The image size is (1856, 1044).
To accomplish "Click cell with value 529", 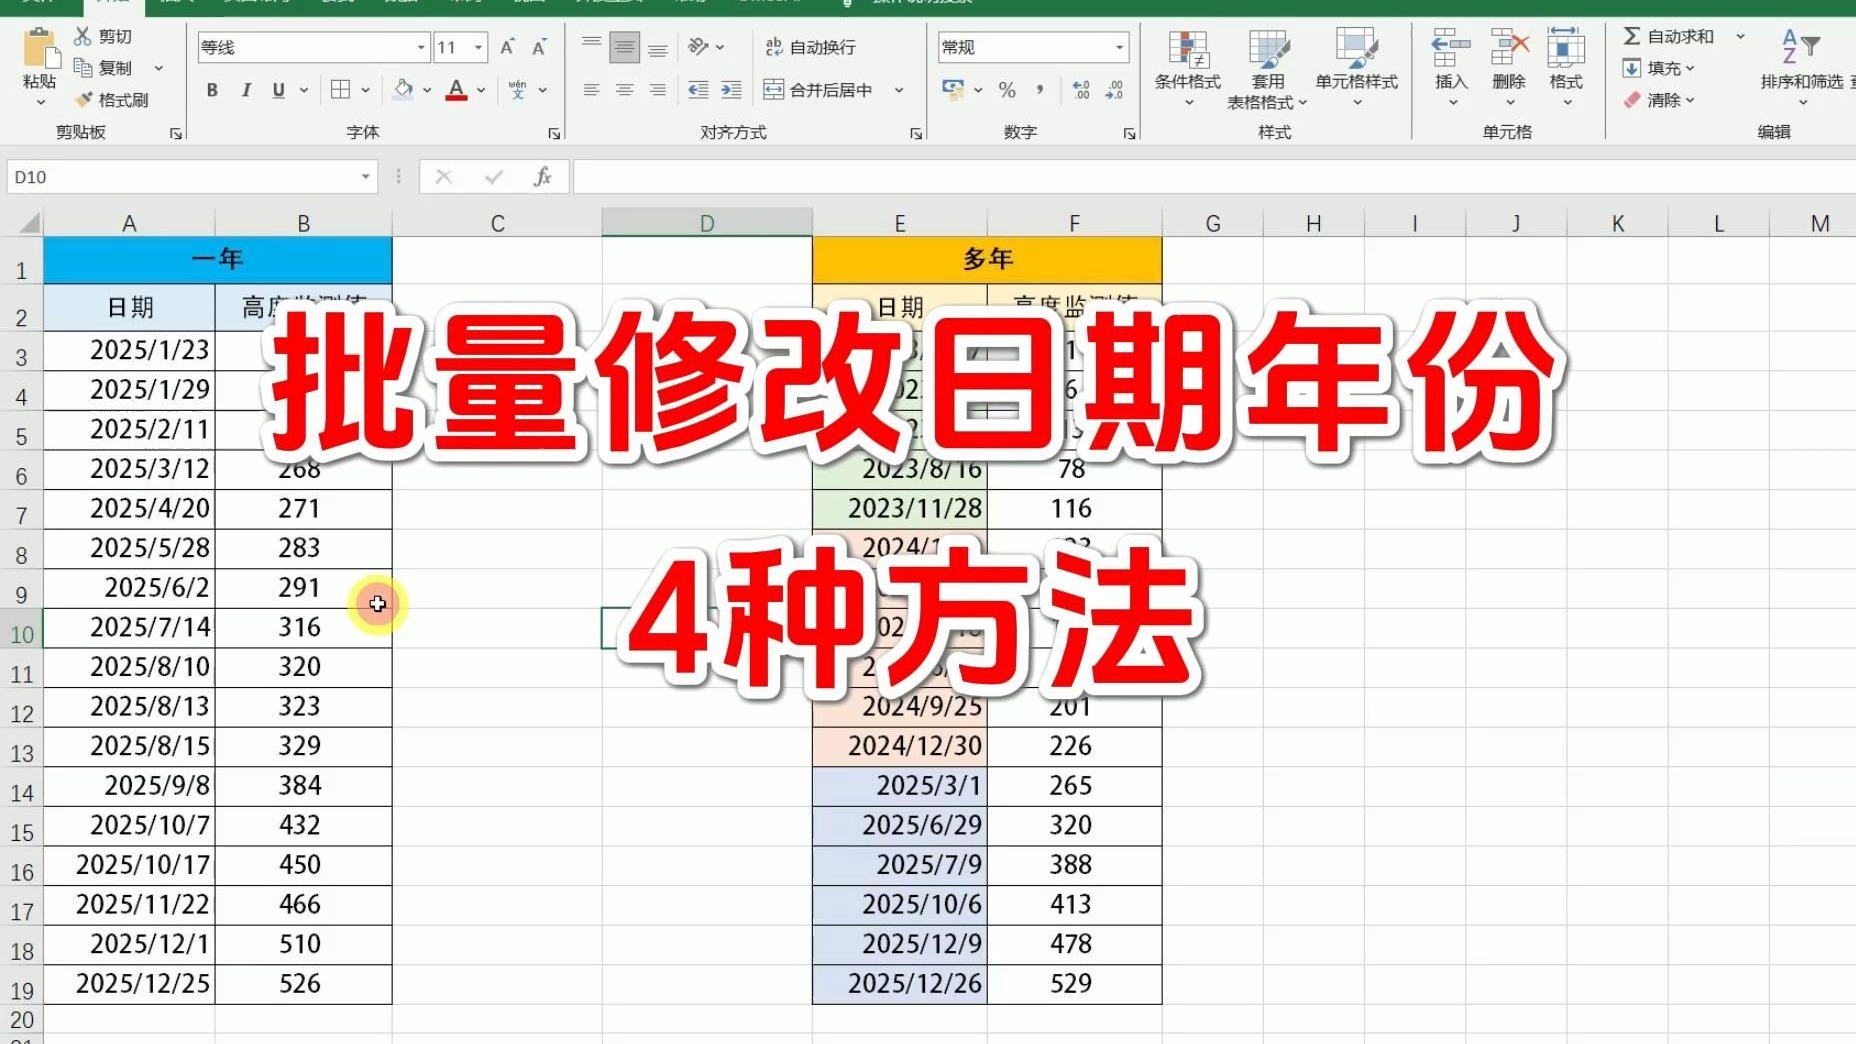I will (x=1074, y=984).
